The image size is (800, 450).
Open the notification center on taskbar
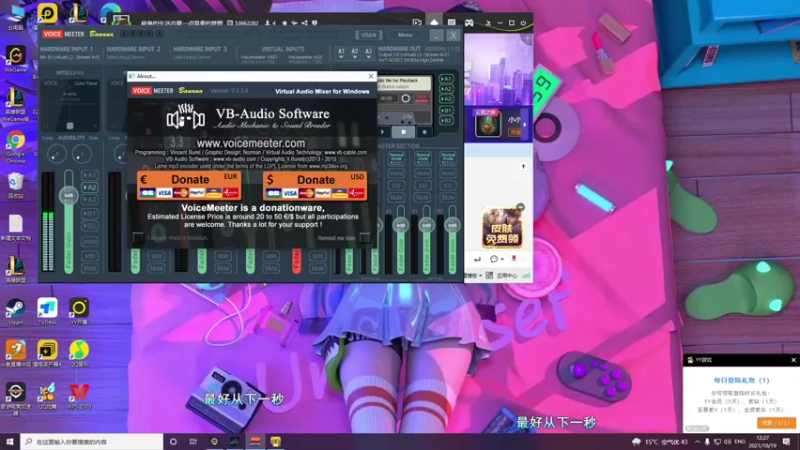pos(786,441)
